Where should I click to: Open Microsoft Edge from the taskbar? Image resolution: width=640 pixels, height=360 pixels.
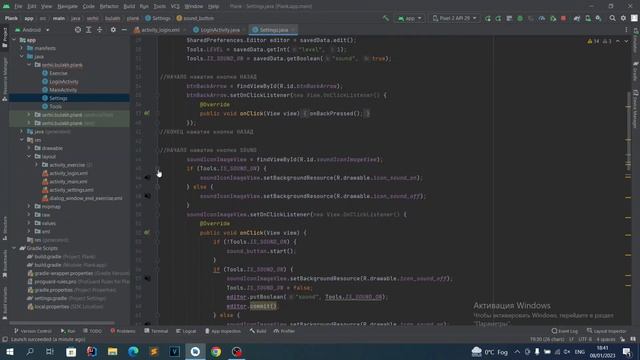tap(133, 351)
